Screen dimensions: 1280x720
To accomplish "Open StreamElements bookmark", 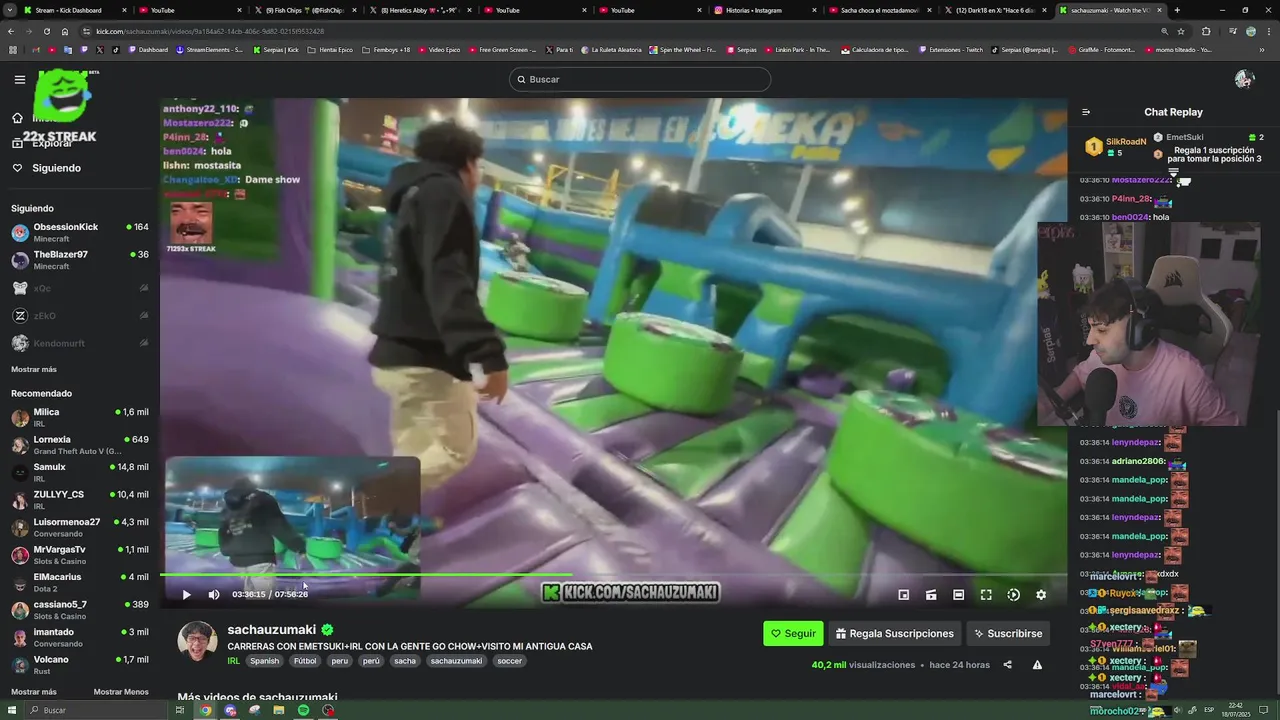I will 210,49.
